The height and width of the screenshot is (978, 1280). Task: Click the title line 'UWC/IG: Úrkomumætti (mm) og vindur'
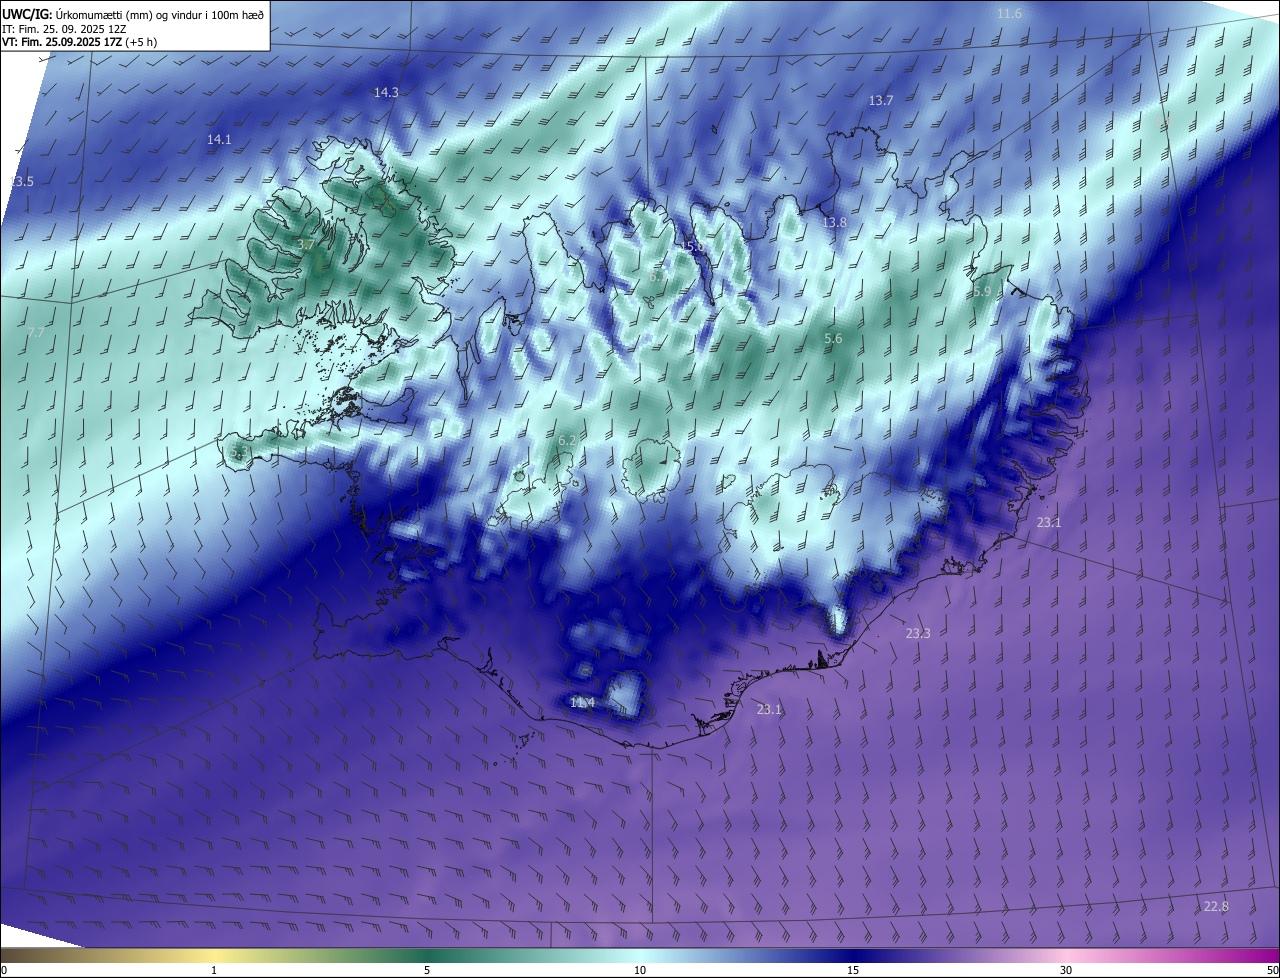[x=133, y=13]
